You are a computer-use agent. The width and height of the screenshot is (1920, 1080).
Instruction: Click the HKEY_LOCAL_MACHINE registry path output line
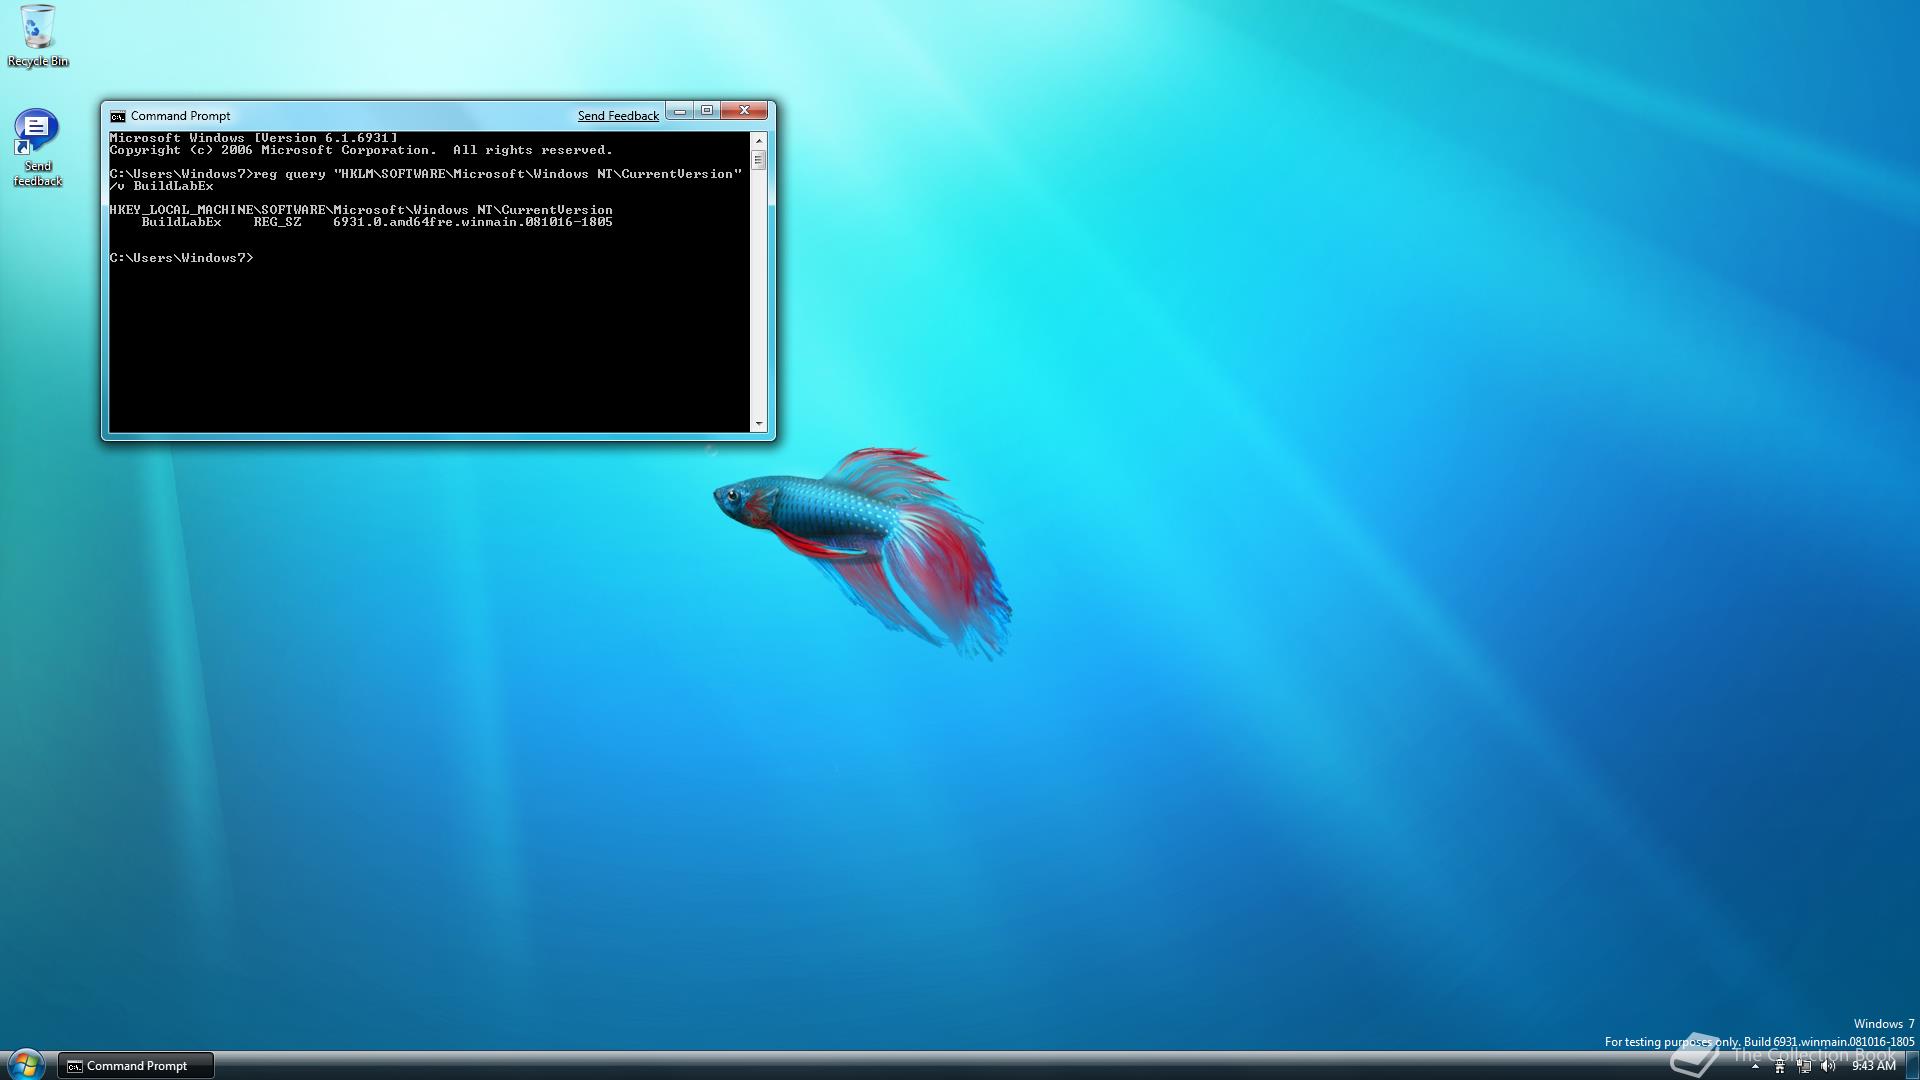click(x=361, y=210)
